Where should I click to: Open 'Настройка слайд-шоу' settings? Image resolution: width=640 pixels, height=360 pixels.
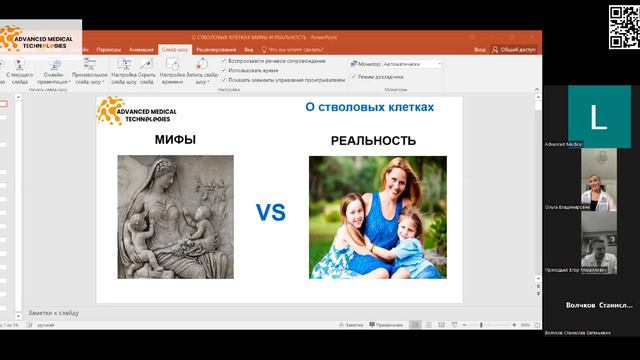pyautogui.click(x=124, y=71)
